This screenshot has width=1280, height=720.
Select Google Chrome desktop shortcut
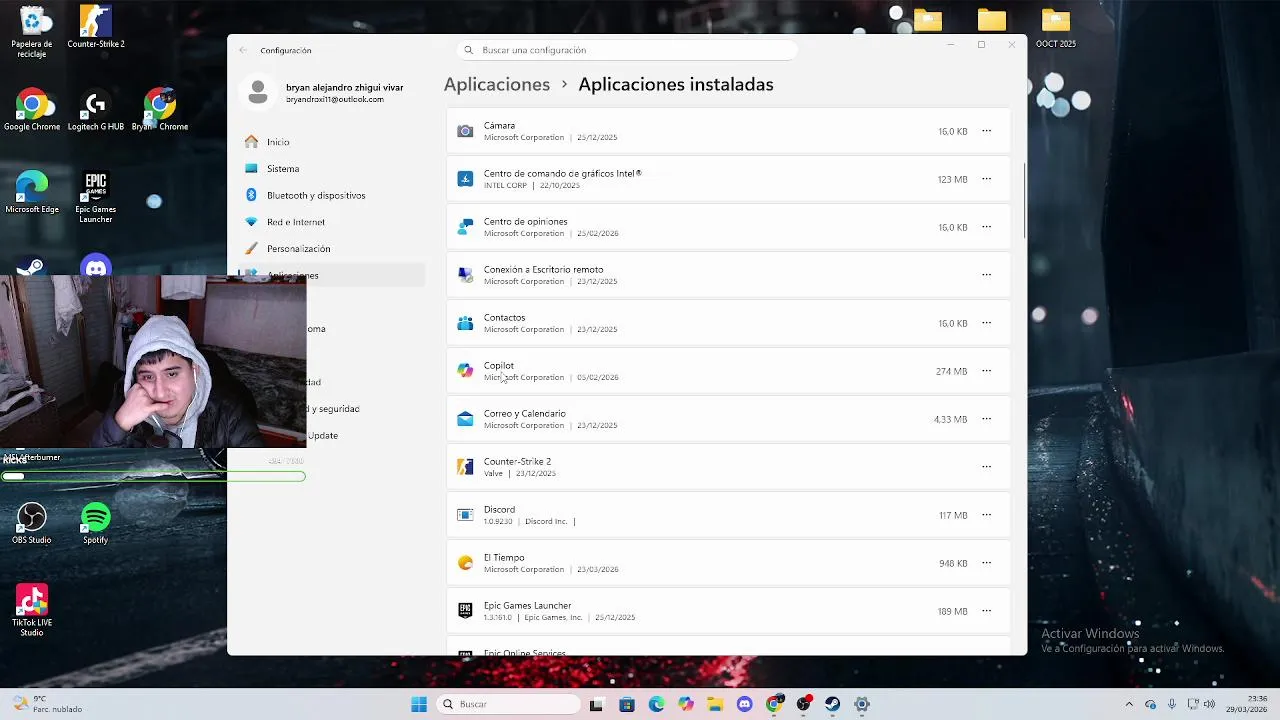point(32,110)
